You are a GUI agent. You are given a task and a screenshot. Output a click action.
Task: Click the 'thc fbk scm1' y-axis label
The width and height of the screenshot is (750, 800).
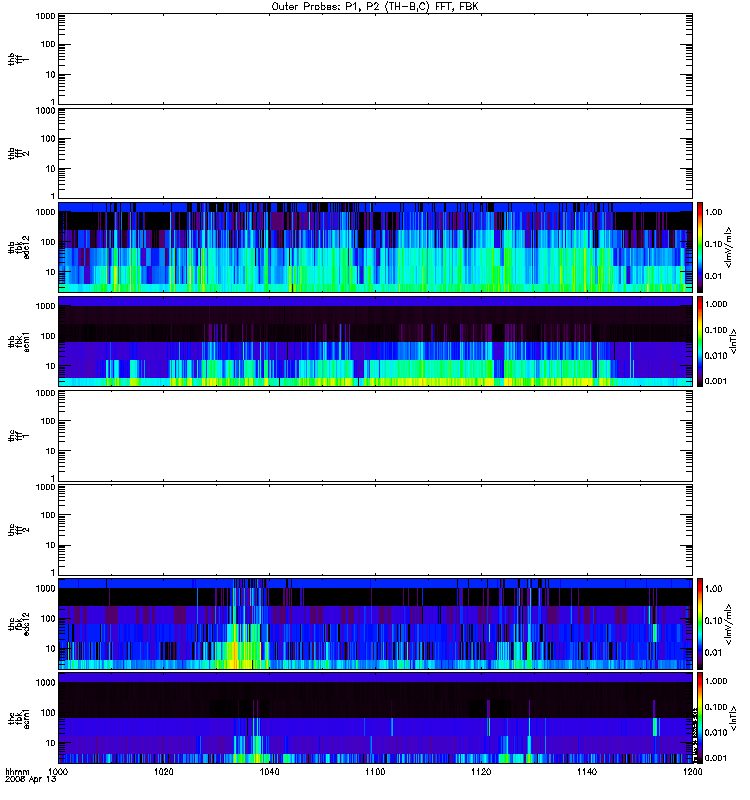pos(18,718)
